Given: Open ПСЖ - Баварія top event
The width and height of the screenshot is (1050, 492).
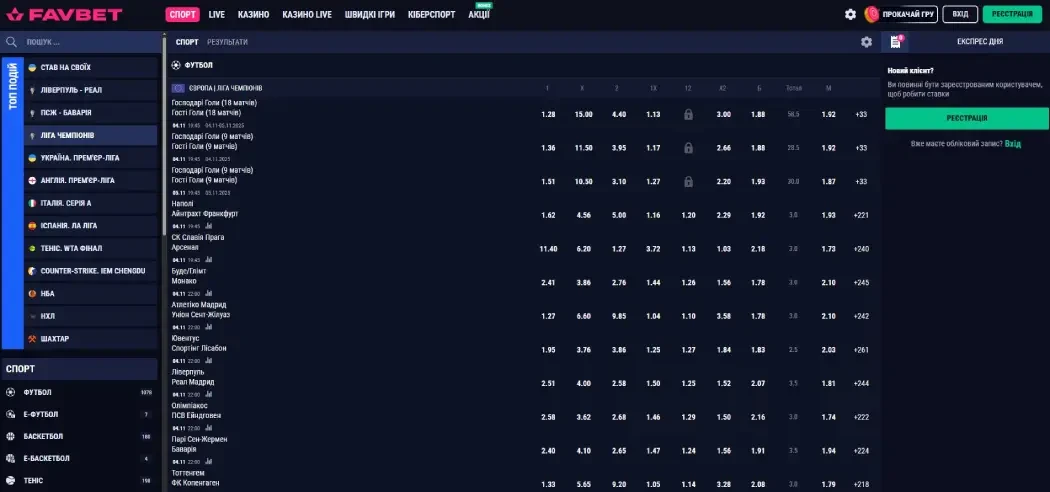Looking at the screenshot, I should [x=90, y=112].
